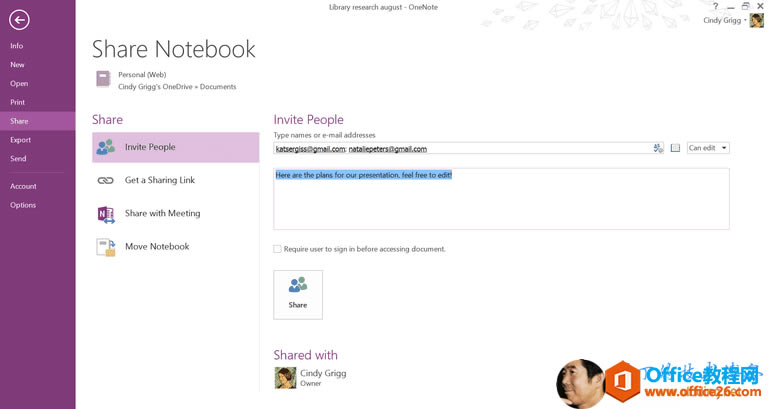768x409 pixels.
Task: Click the OneNote meeting icon
Action: point(106,214)
